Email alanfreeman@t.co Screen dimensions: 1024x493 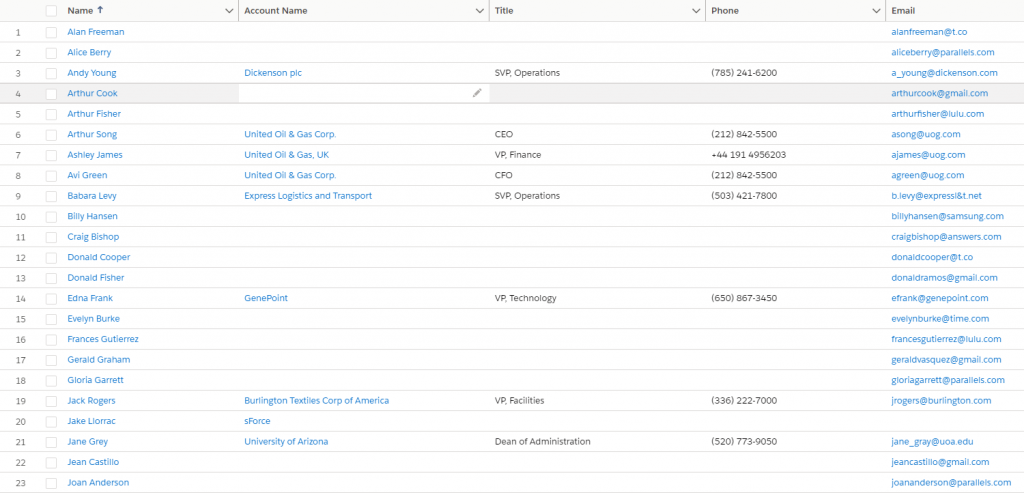(931, 32)
